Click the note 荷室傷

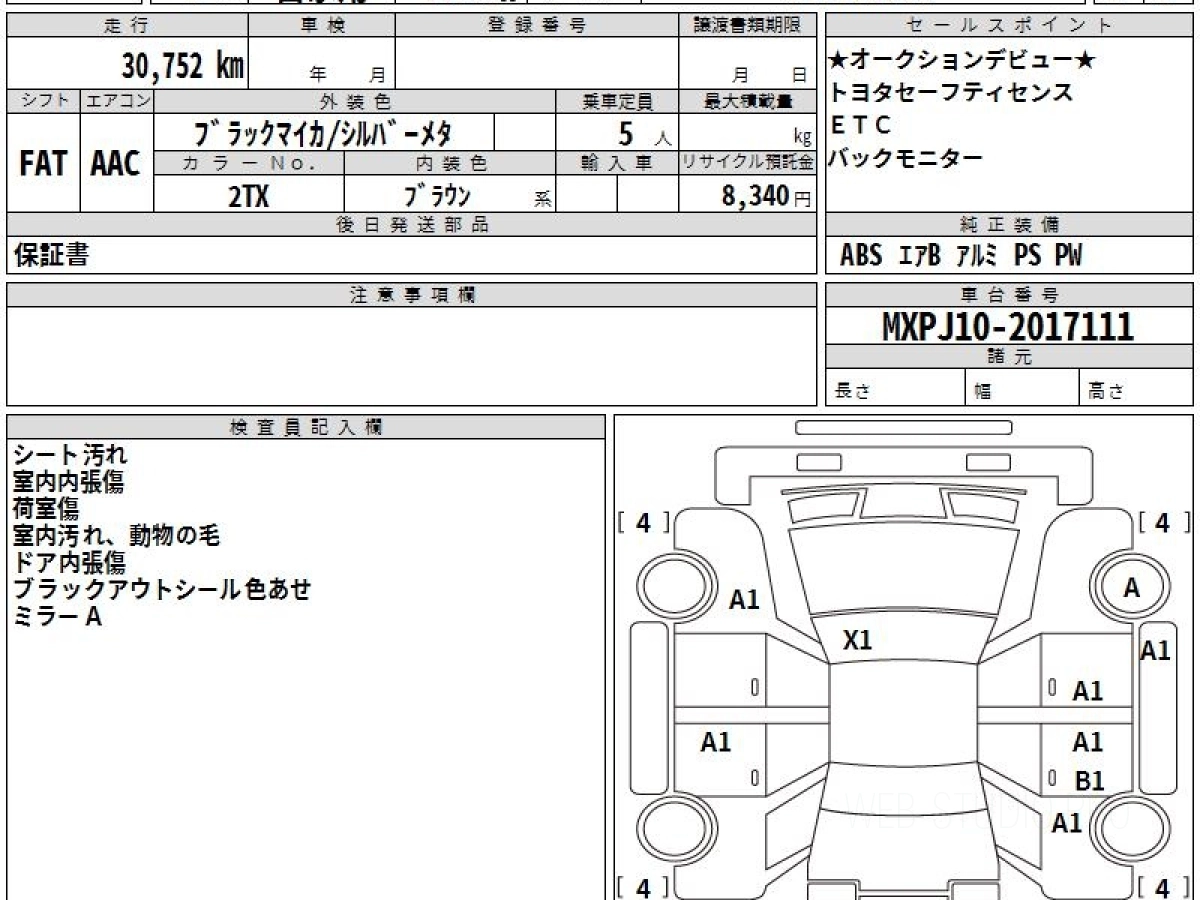[46, 509]
